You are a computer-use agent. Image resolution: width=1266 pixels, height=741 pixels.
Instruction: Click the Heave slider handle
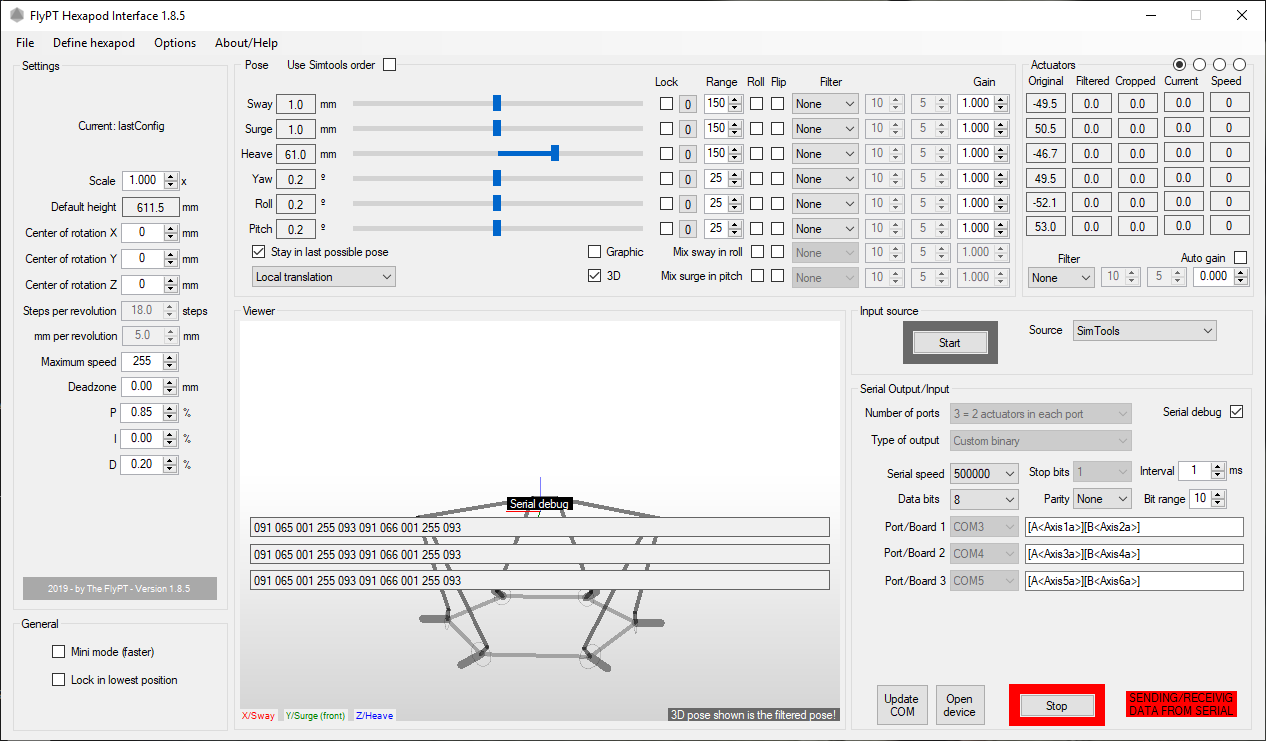click(x=554, y=153)
